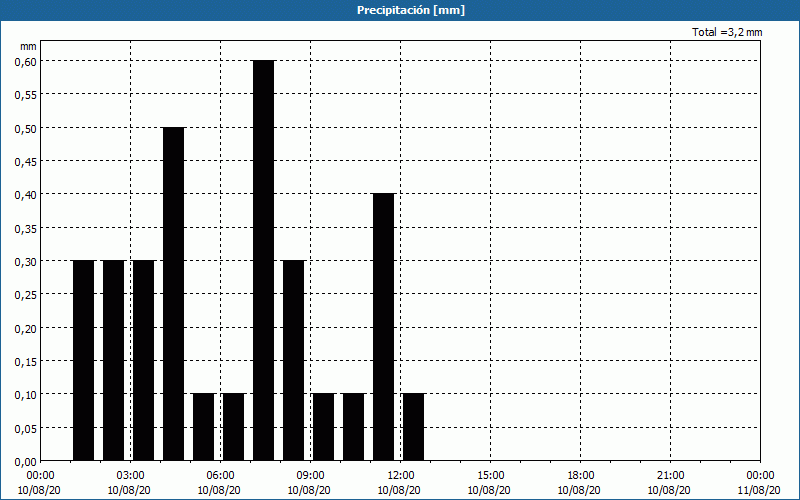The width and height of the screenshot is (800, 500).
Task: Click the '03:00' time axis label
Action: click(130, 475)
